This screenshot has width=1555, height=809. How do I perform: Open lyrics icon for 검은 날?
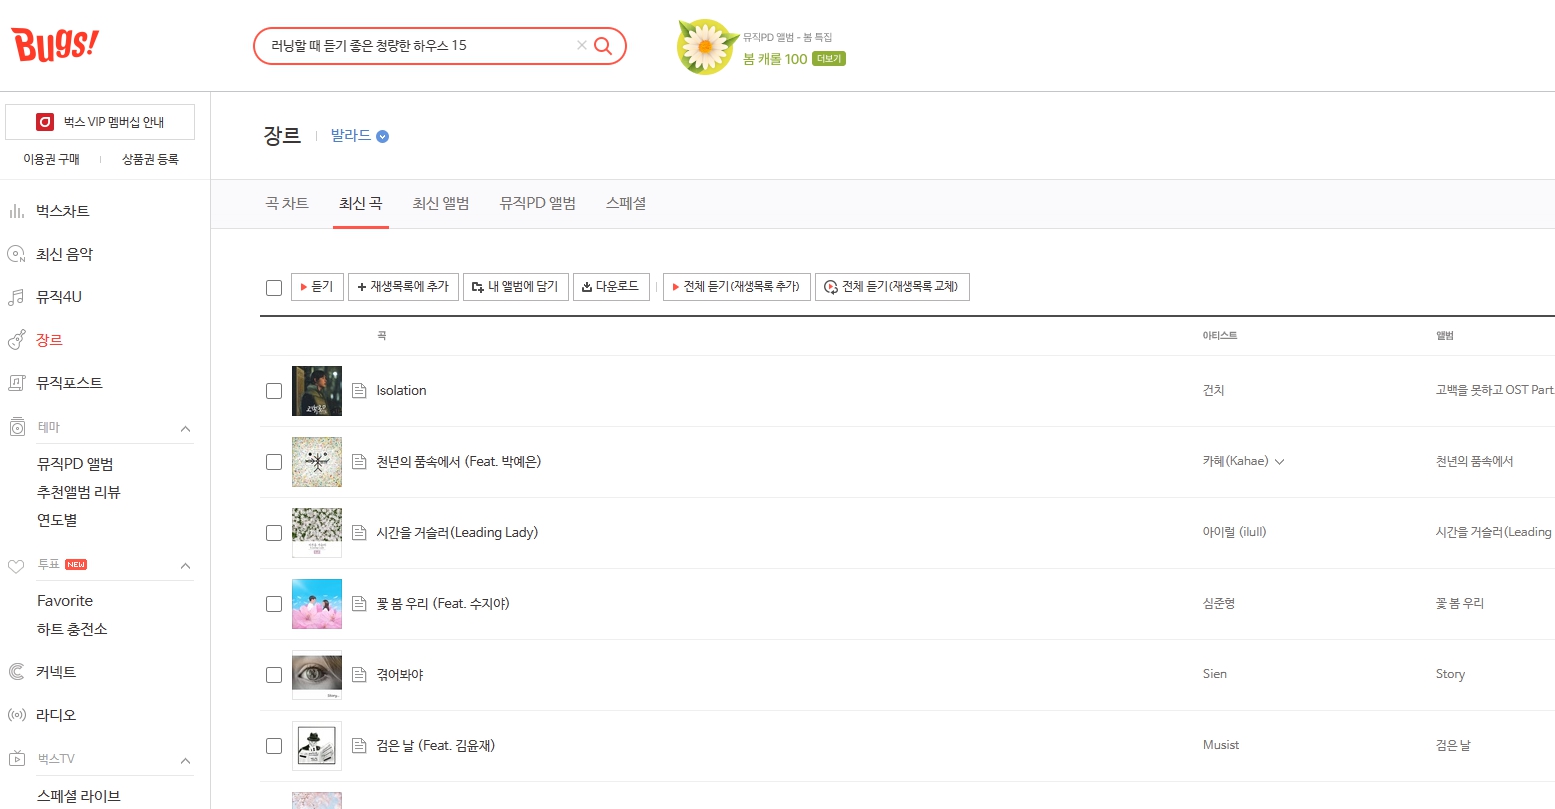point(360,746)
